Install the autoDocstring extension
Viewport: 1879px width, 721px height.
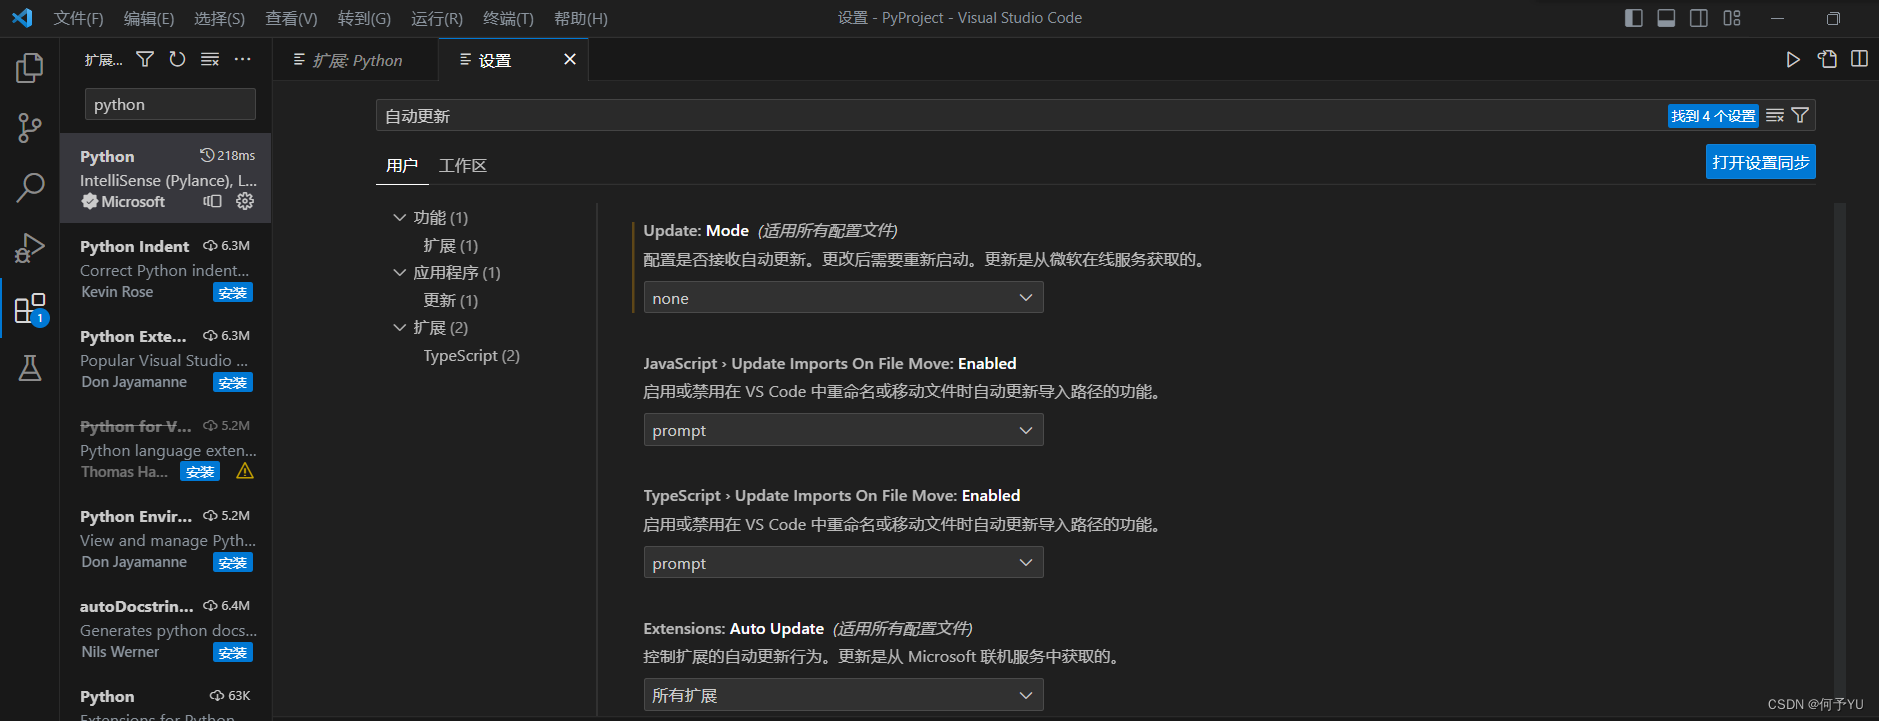click(233, 652)
